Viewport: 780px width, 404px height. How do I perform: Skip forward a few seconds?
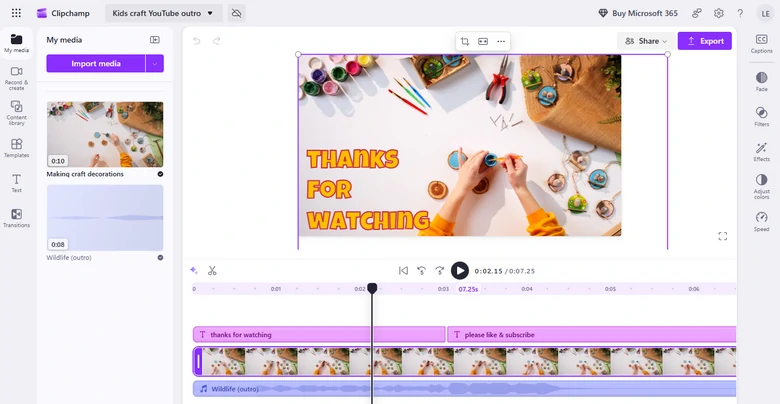click(x=440, y=271)
